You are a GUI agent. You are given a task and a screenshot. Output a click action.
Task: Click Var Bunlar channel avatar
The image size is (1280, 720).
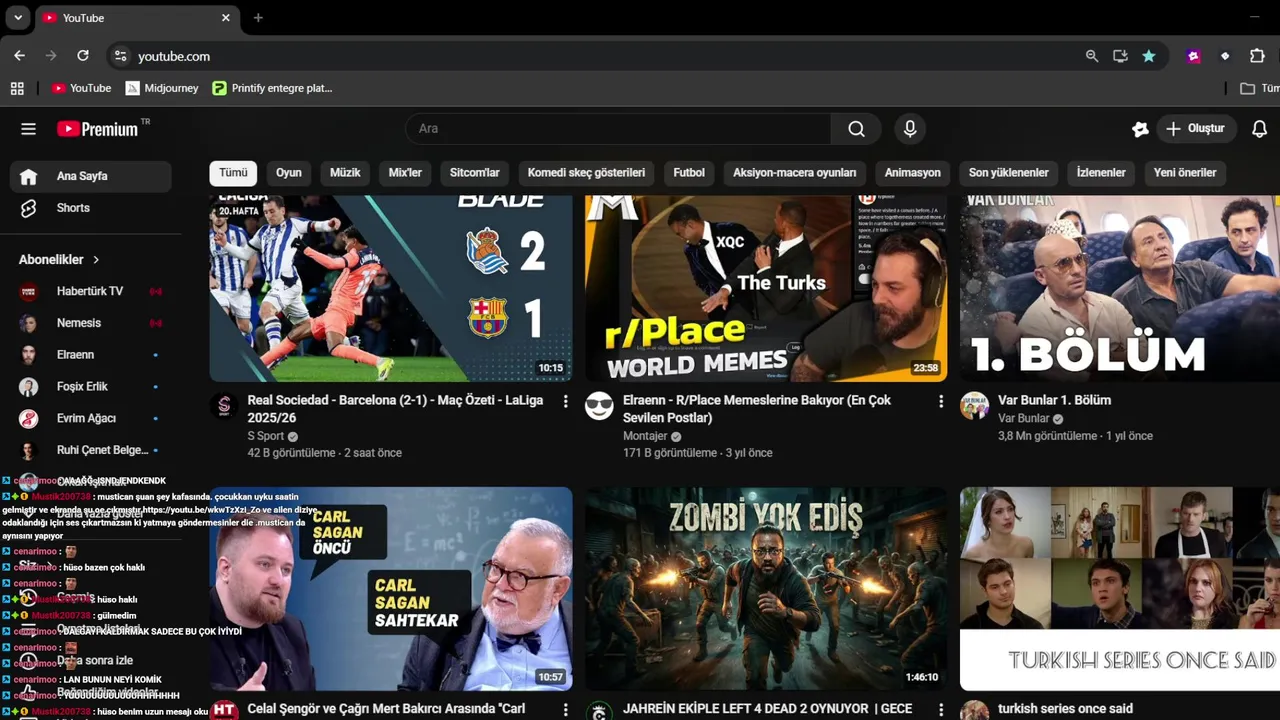[974, 406]
